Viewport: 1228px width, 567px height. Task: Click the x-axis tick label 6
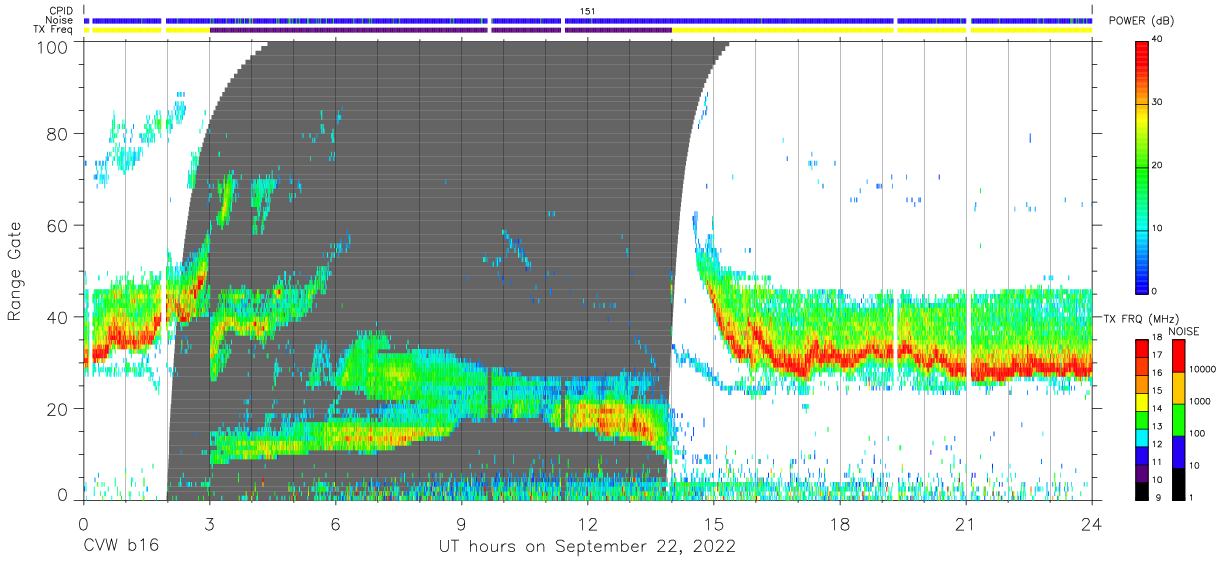pos(335,524)
